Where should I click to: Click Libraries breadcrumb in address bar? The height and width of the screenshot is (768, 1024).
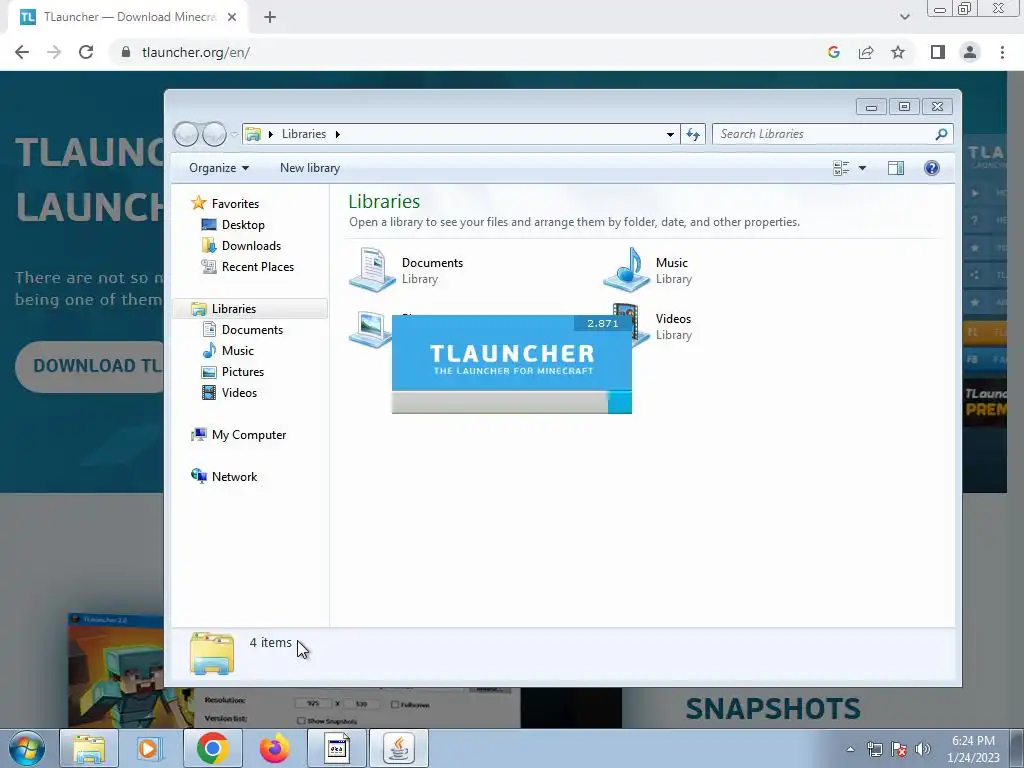click(304, 134)
